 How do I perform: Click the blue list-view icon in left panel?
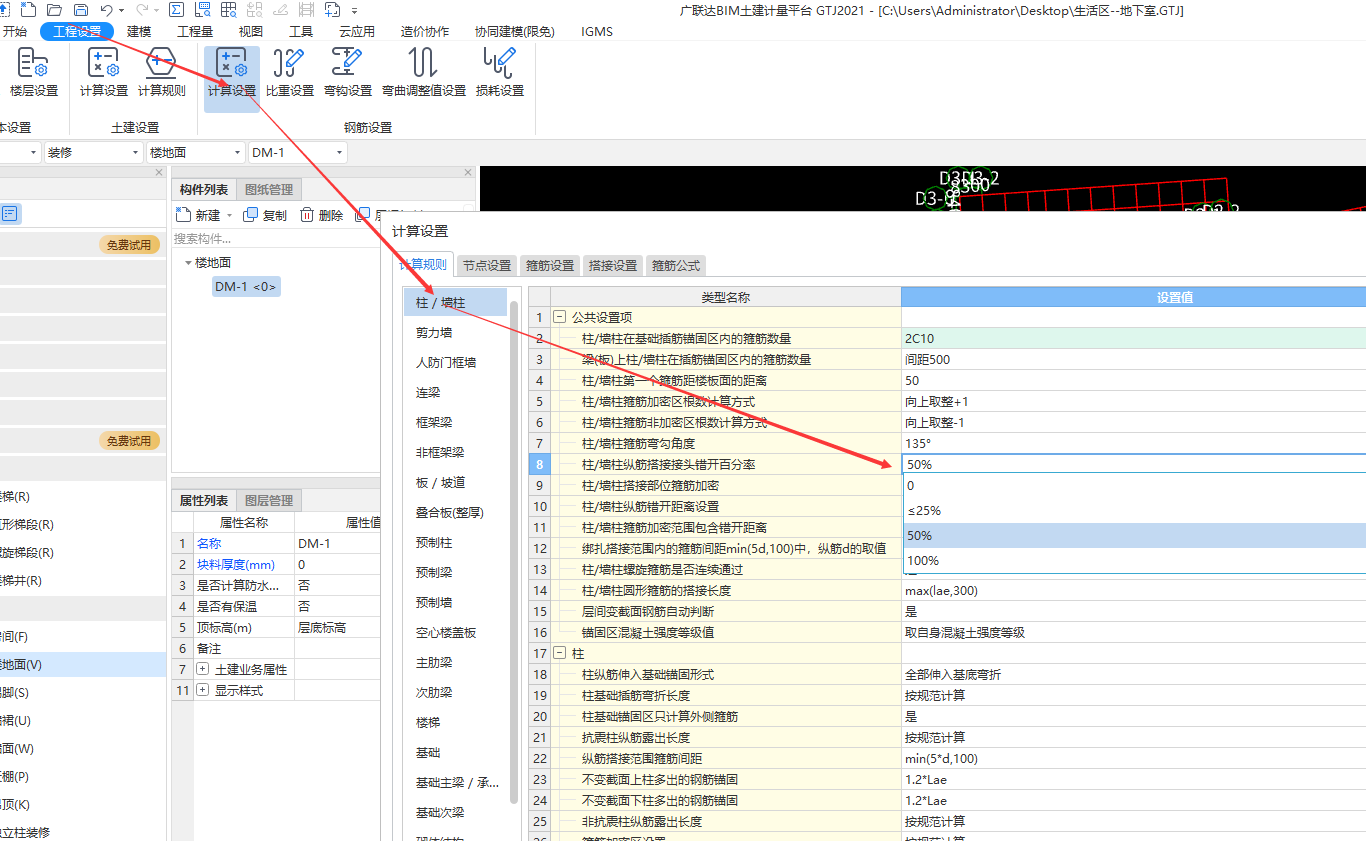10,213
